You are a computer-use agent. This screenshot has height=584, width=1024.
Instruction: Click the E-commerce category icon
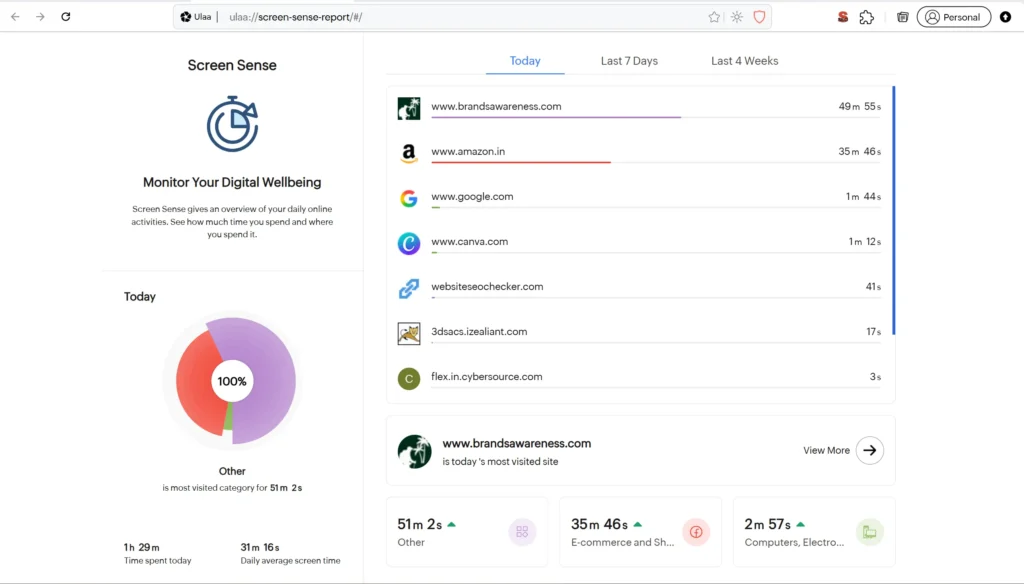(x=696, y=532)
